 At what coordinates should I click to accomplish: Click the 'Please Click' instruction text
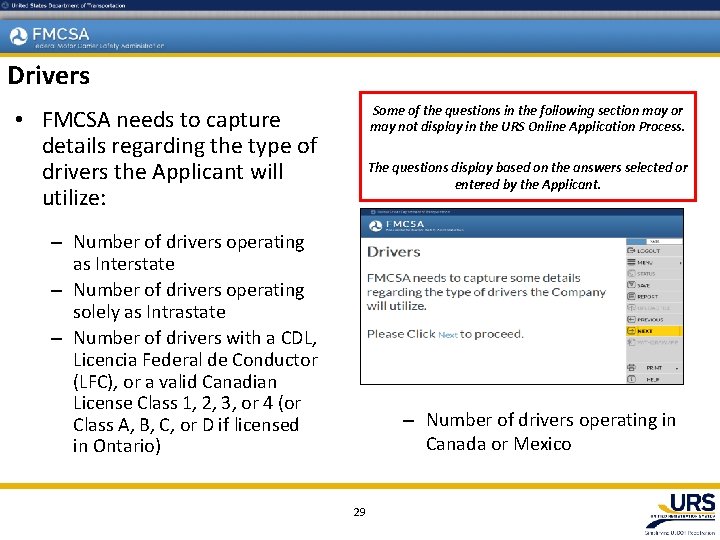click(401, 334)
